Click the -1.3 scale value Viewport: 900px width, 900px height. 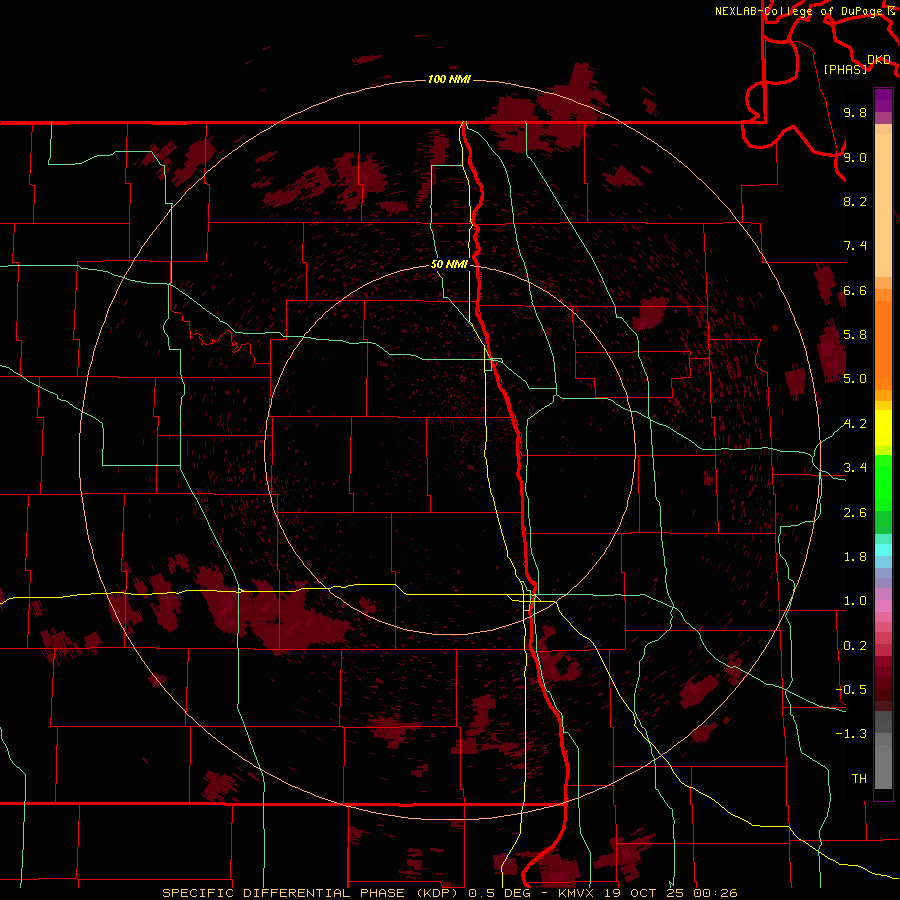851,734
